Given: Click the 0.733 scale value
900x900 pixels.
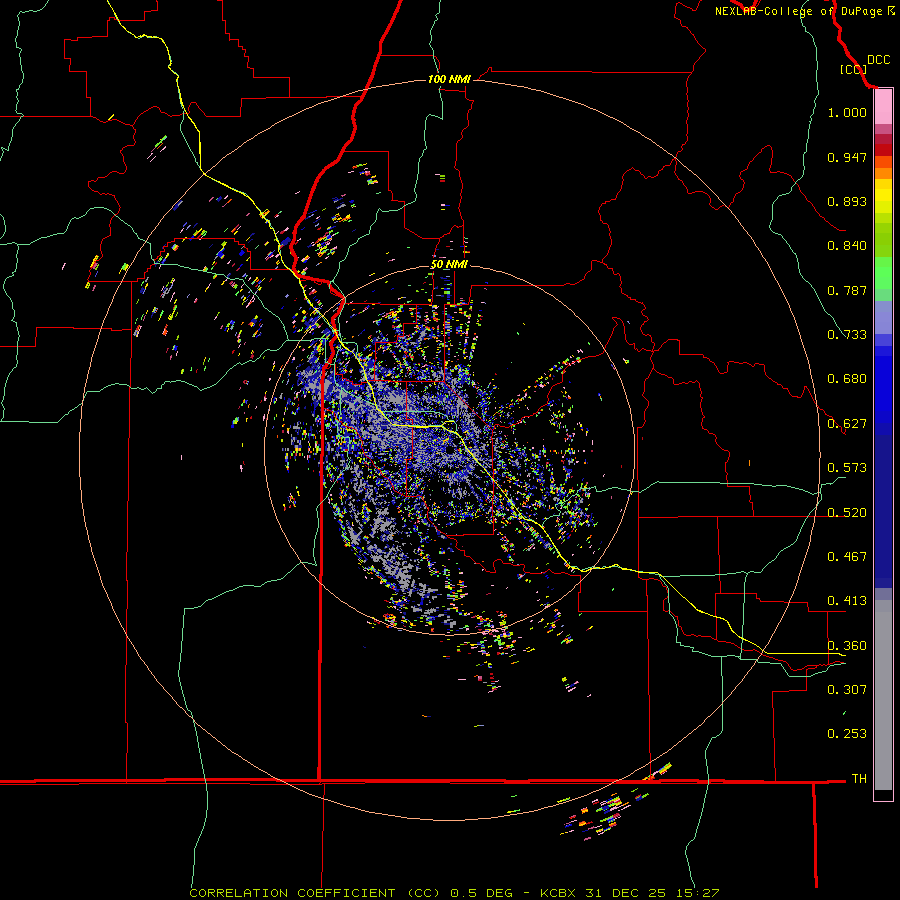Looking at the screenshot, I should pos(847,335).
